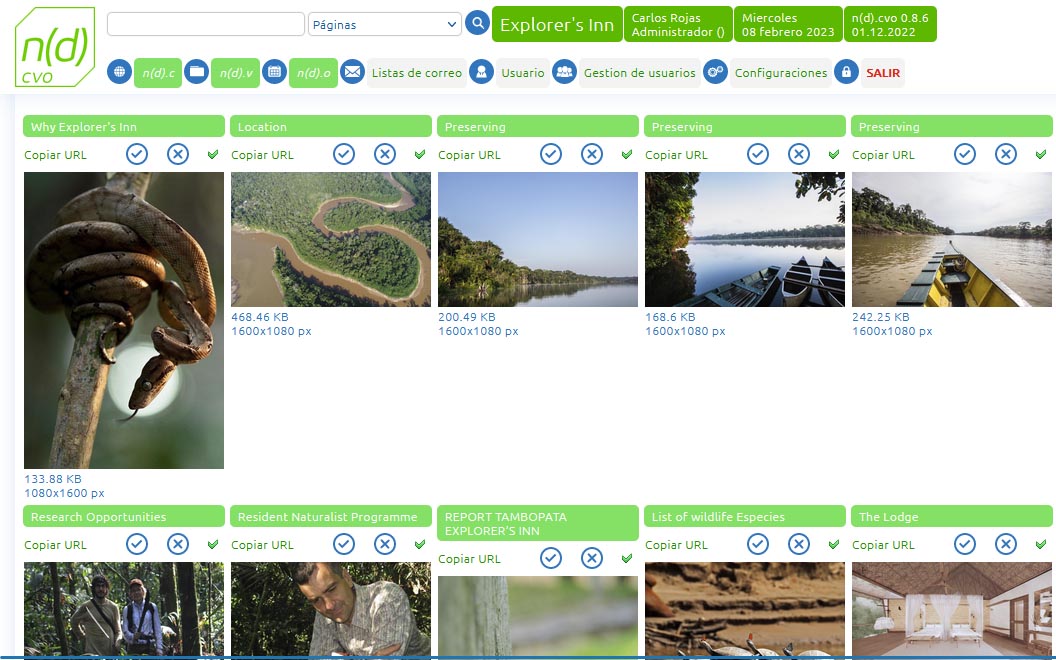Click the check circle on REPORT TAMBOPATA card

coord(550,558)
